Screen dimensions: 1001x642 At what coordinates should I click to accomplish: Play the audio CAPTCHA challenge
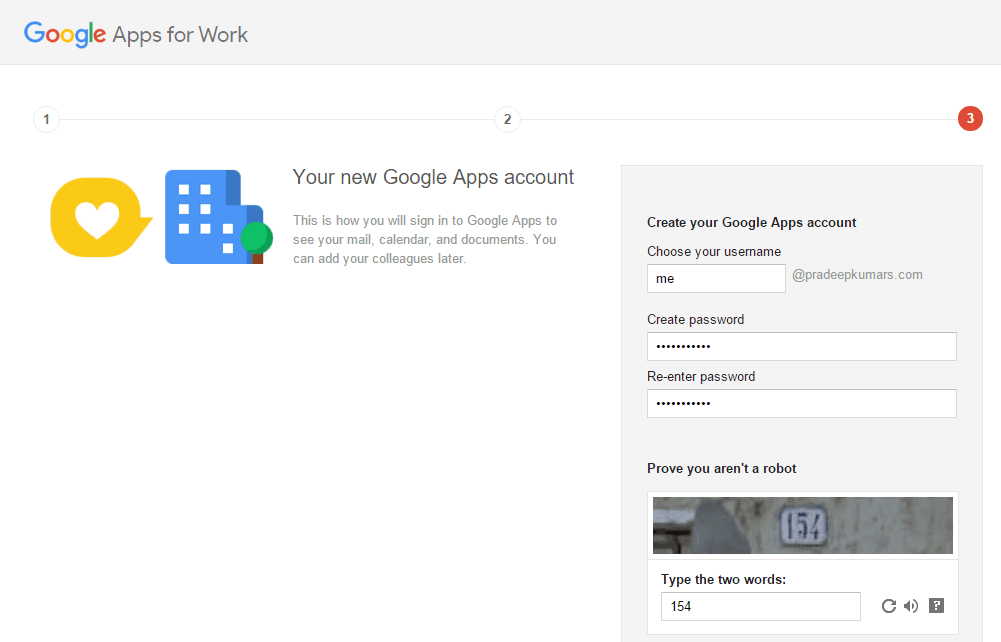pos(911,606)
